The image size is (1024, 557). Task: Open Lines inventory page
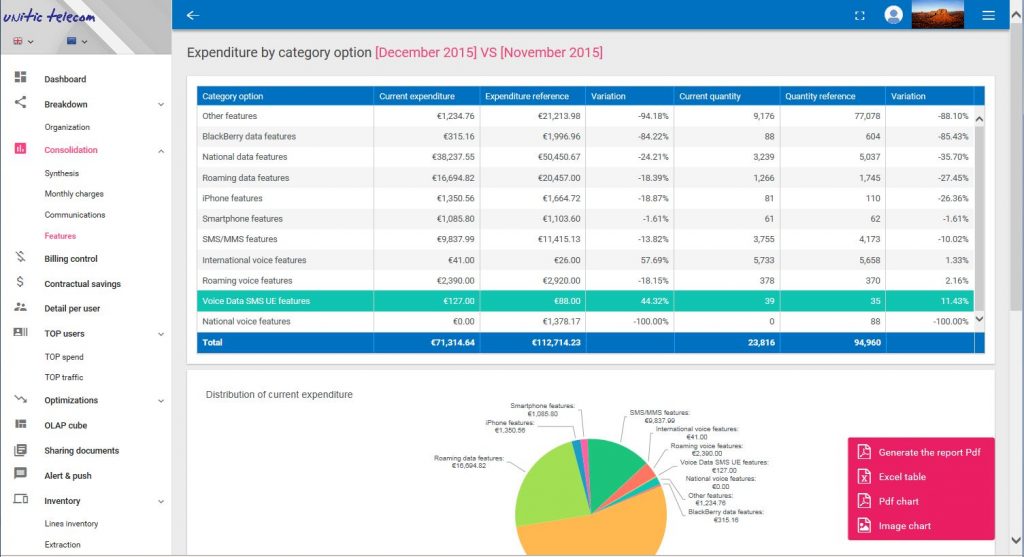pos(71,524)
